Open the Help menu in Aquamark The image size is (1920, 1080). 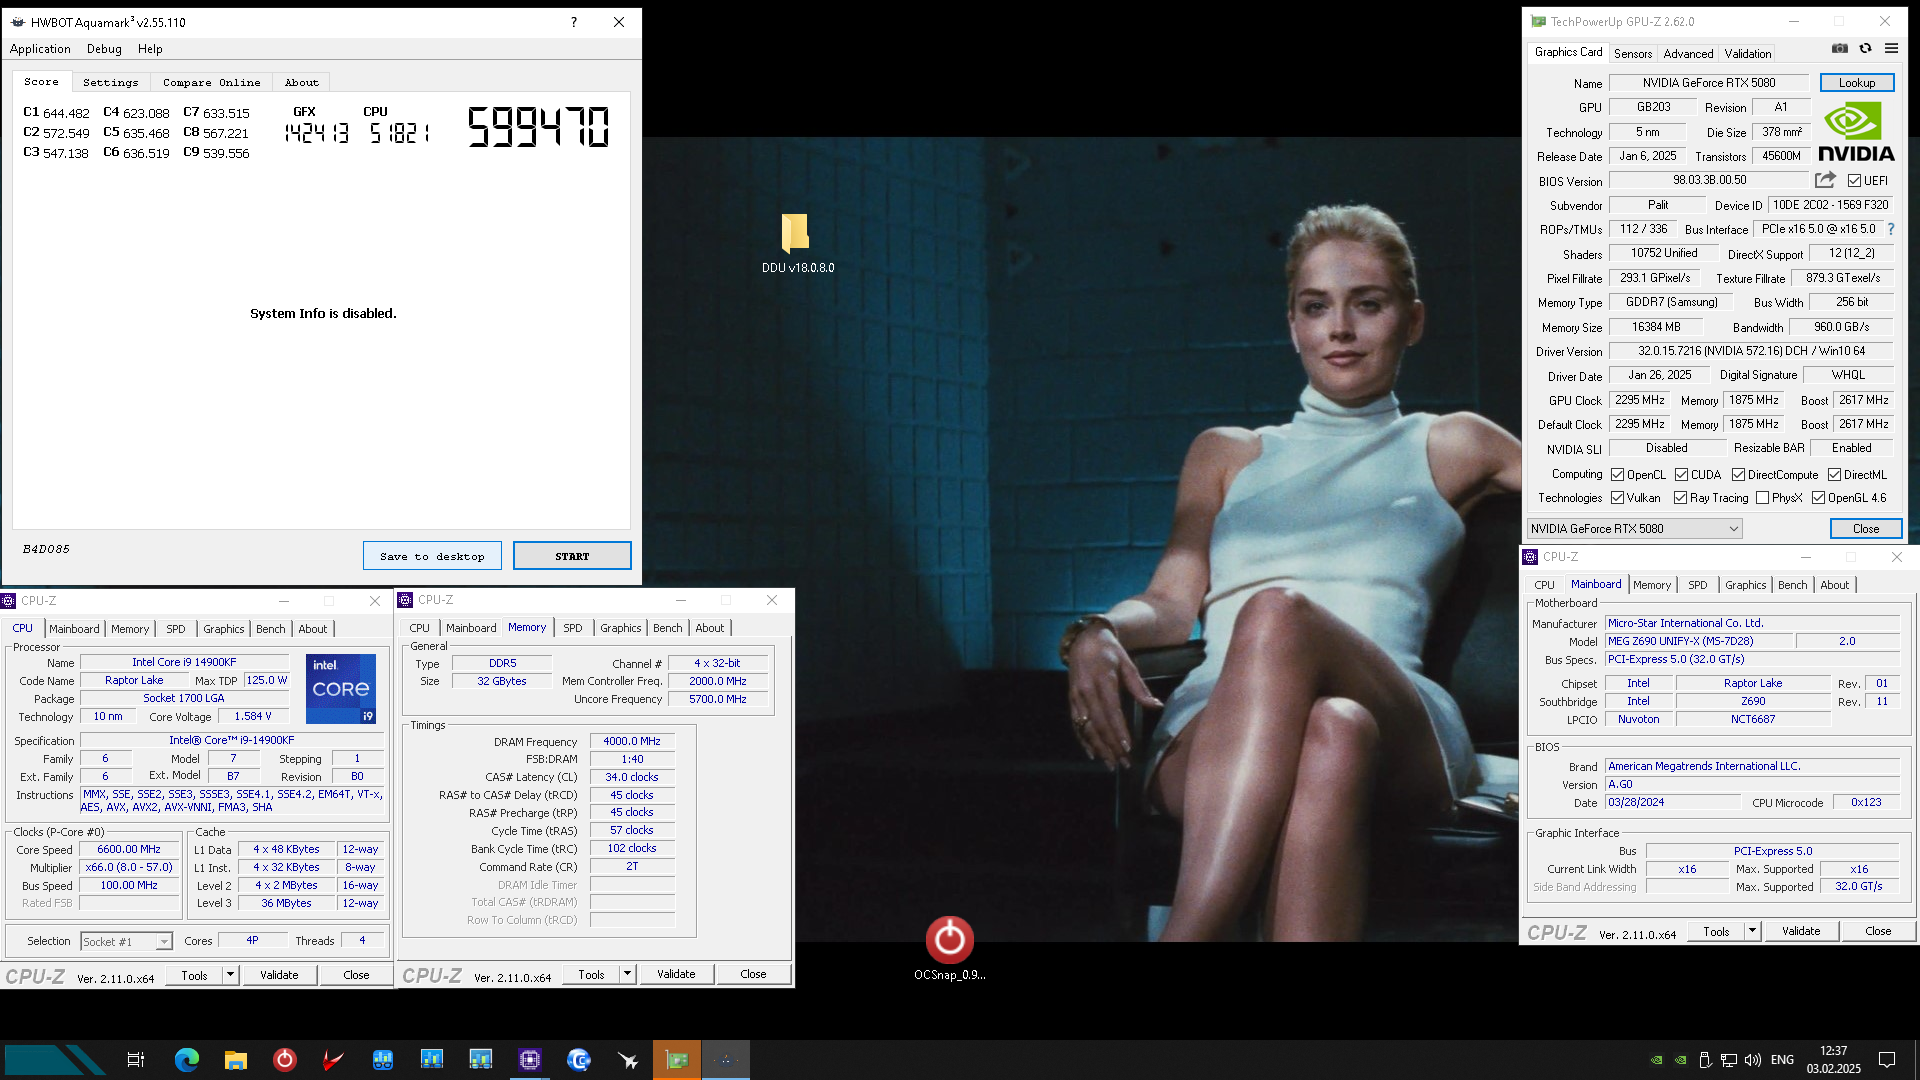click(150, 49)
